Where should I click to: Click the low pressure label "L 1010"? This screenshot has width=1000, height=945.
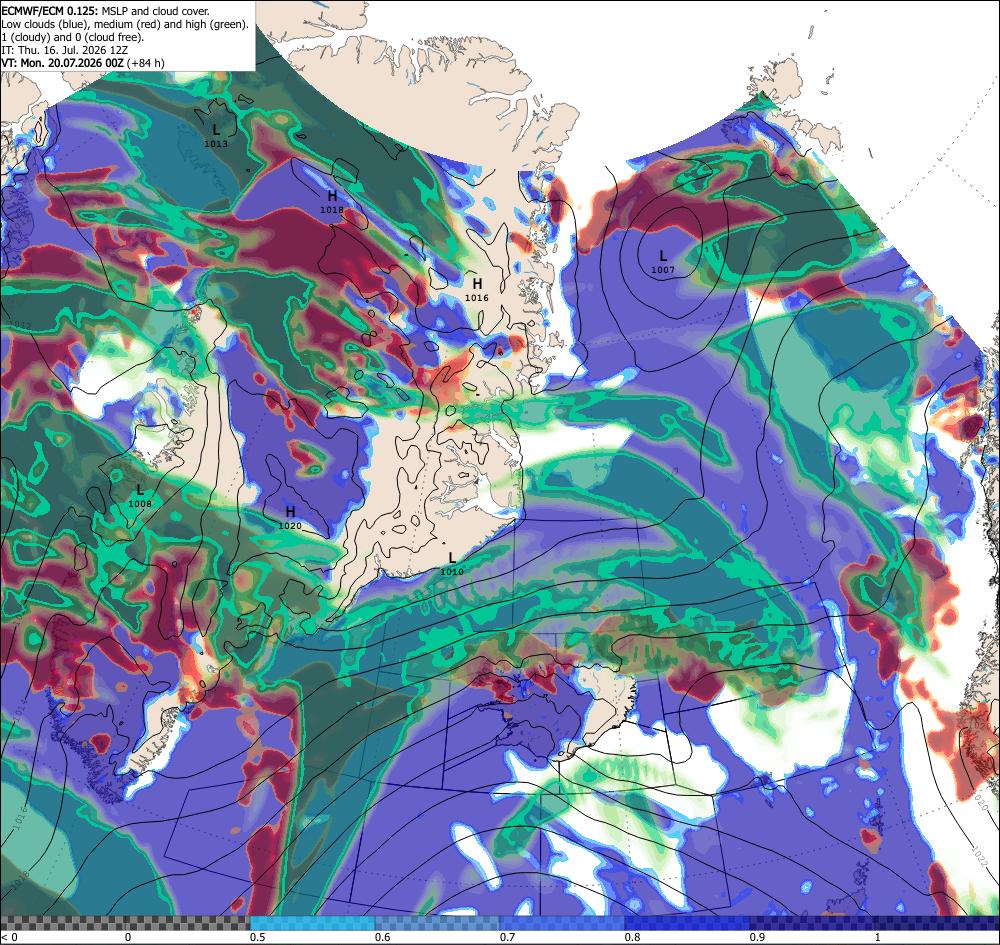[452, 565]
